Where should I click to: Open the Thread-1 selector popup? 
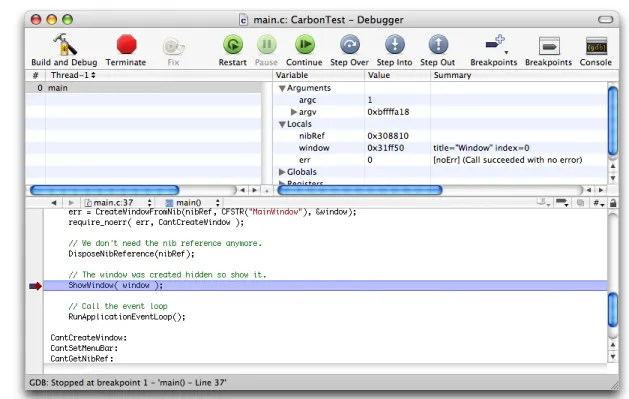point(73,75)
